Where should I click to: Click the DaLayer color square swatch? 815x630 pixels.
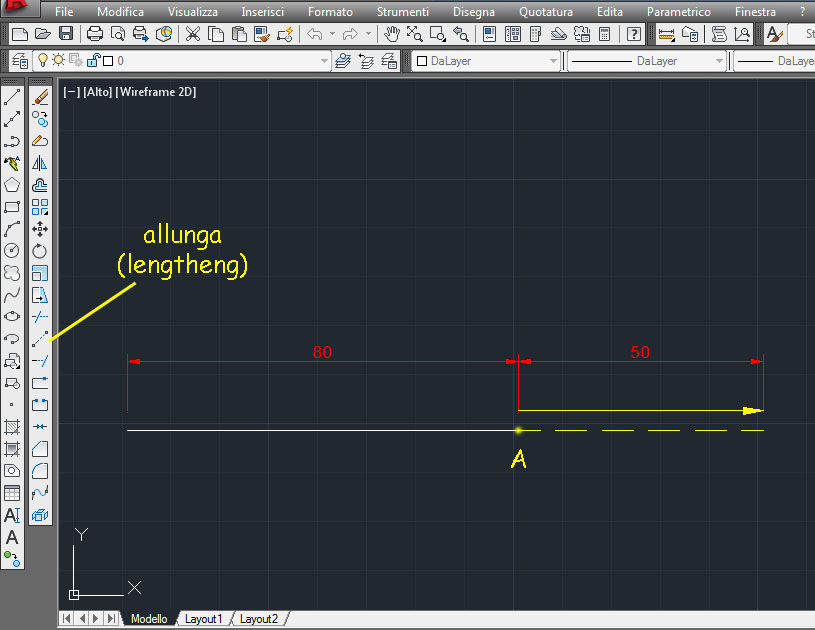tap(422, 61)
